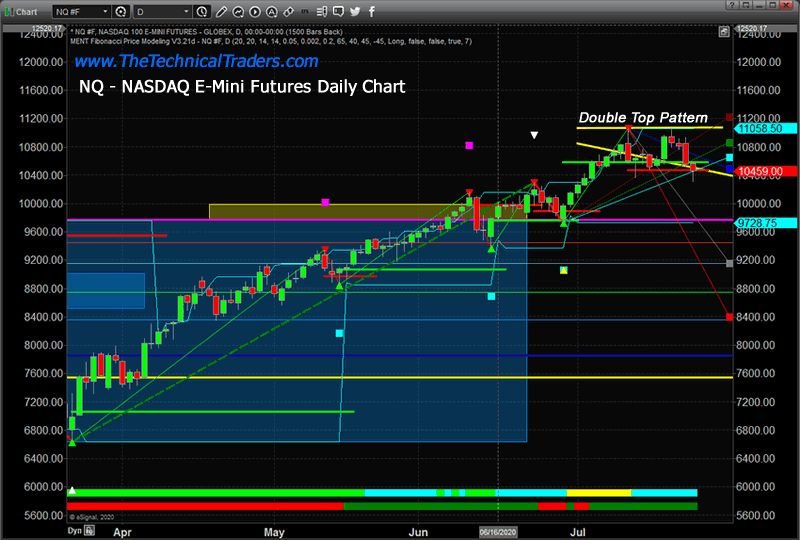Share chart via Facebook icon
Image resolution: width=800 pixels, height=540 pixels.
click(371, 11)
